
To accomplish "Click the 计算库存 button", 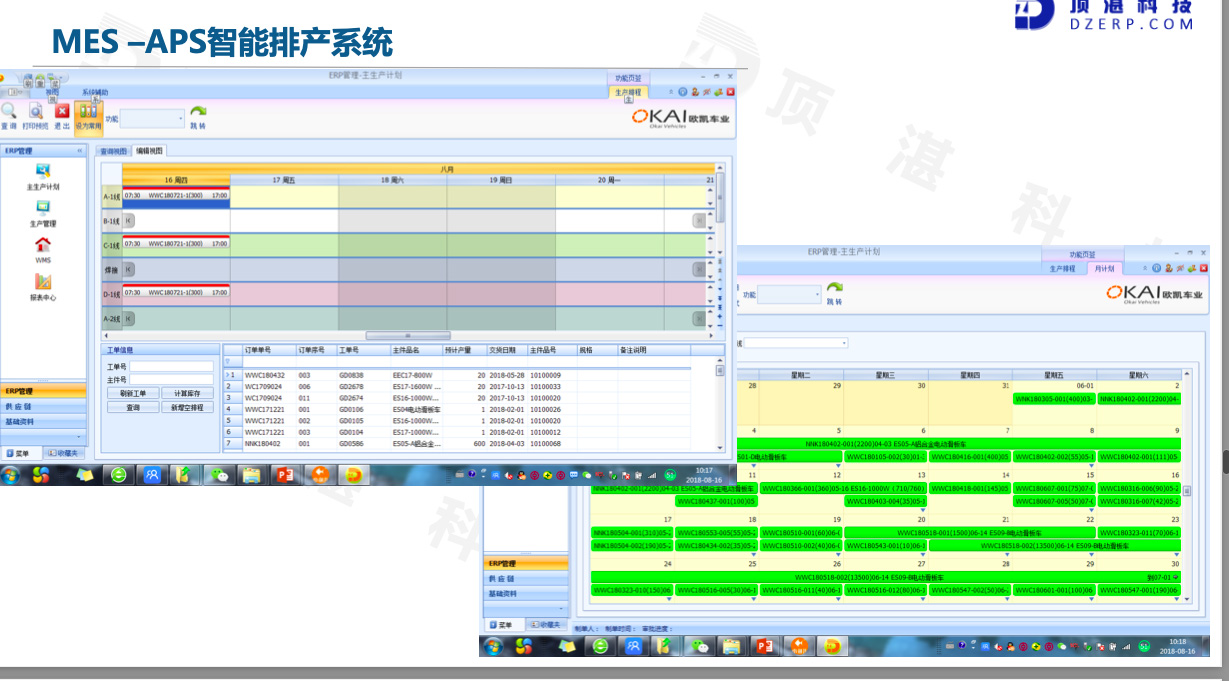I will tap(188, 394).
